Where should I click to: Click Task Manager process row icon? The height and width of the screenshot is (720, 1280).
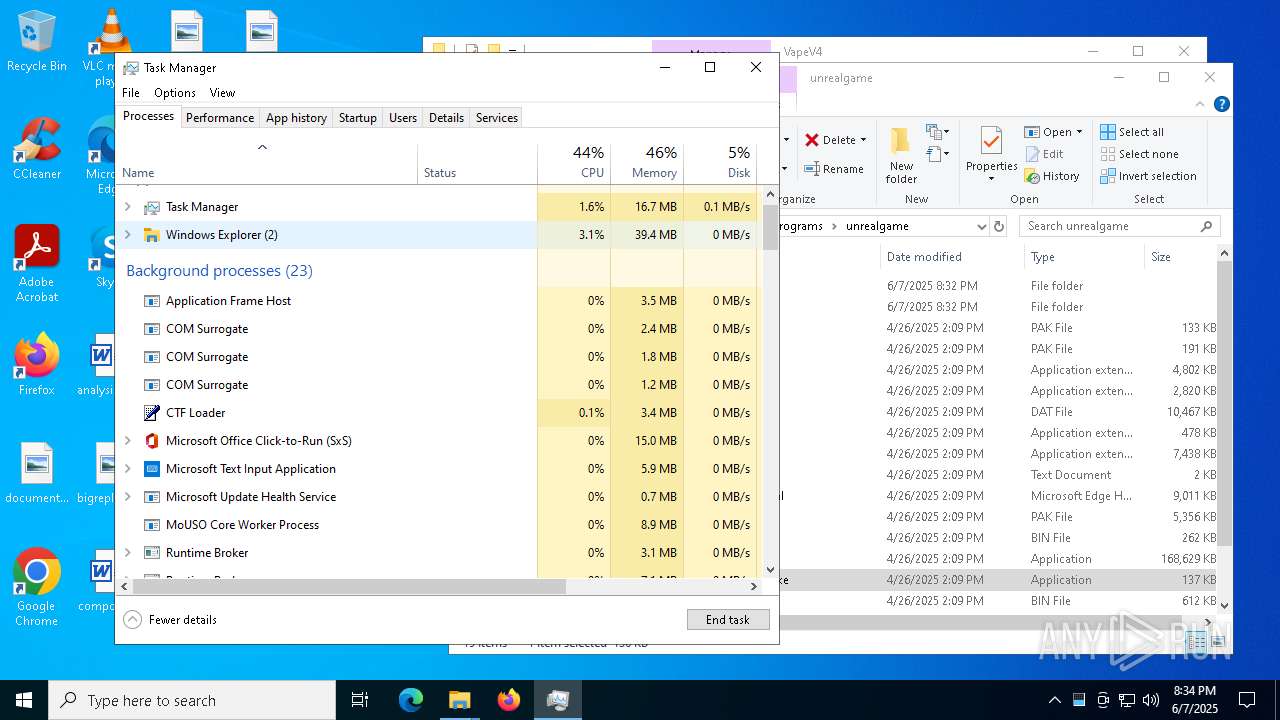(x=152, y=207)
